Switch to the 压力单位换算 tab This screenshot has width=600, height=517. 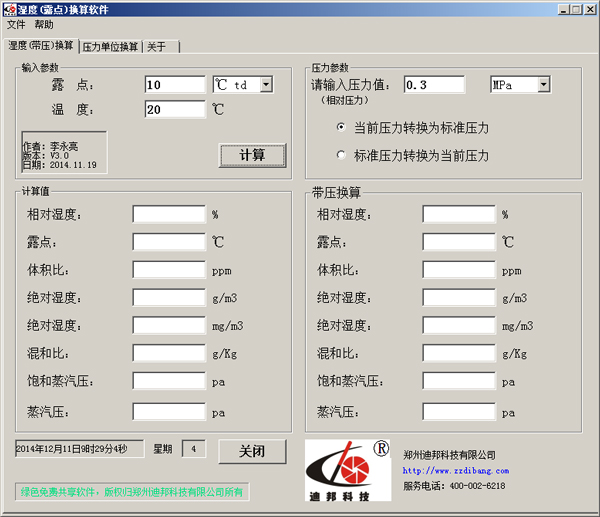(110, 46)
